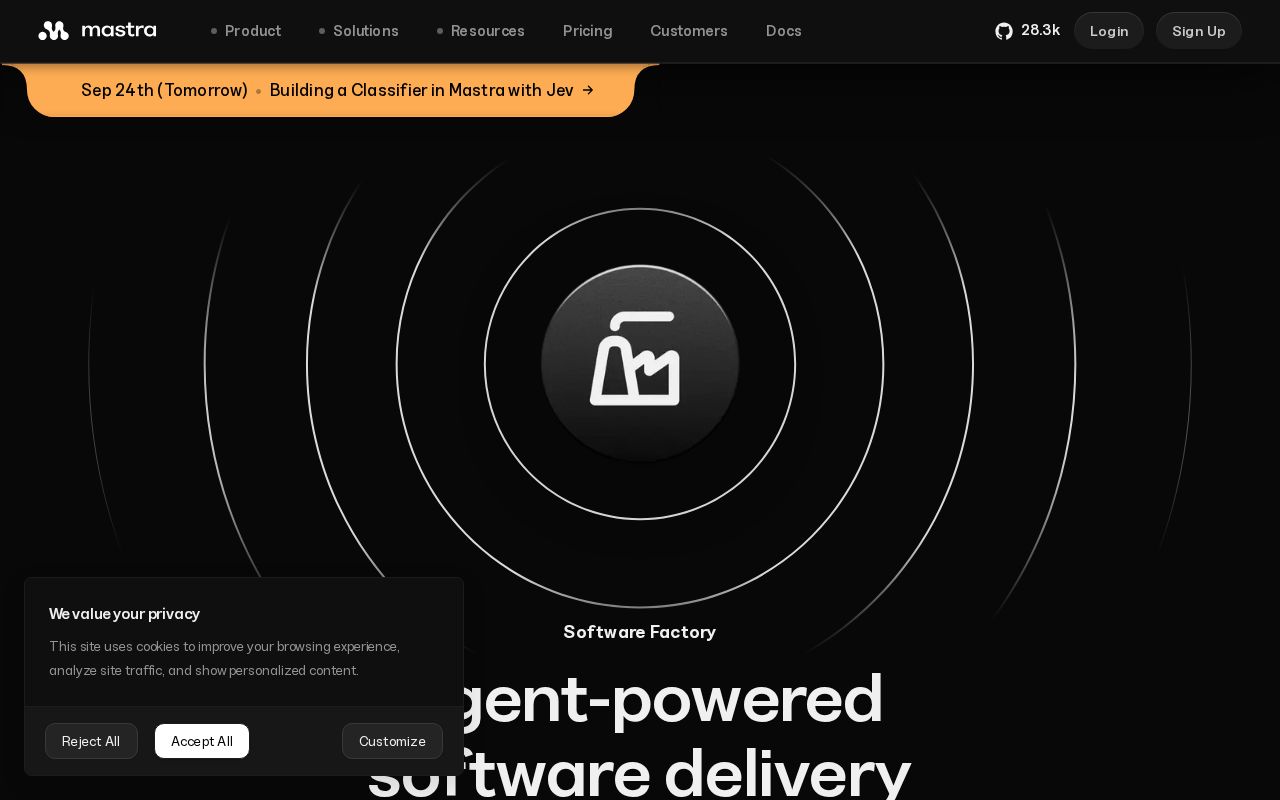Expand the Resources dropdown menu
Screen dimensions: 1280x800
point(481,31)
